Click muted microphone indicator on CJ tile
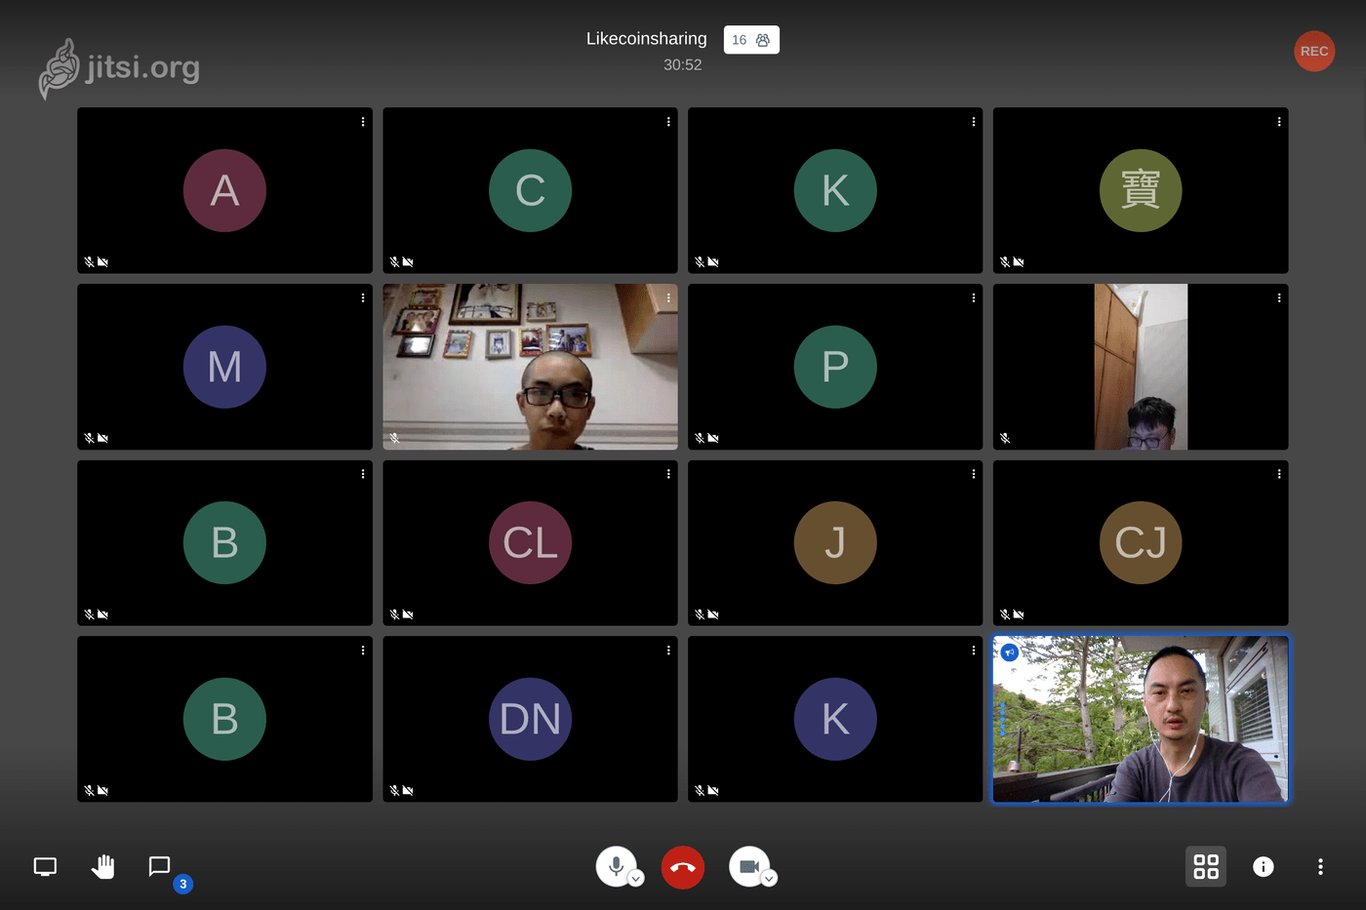Screen dimensions: 1366x910 click(1005, 614)
